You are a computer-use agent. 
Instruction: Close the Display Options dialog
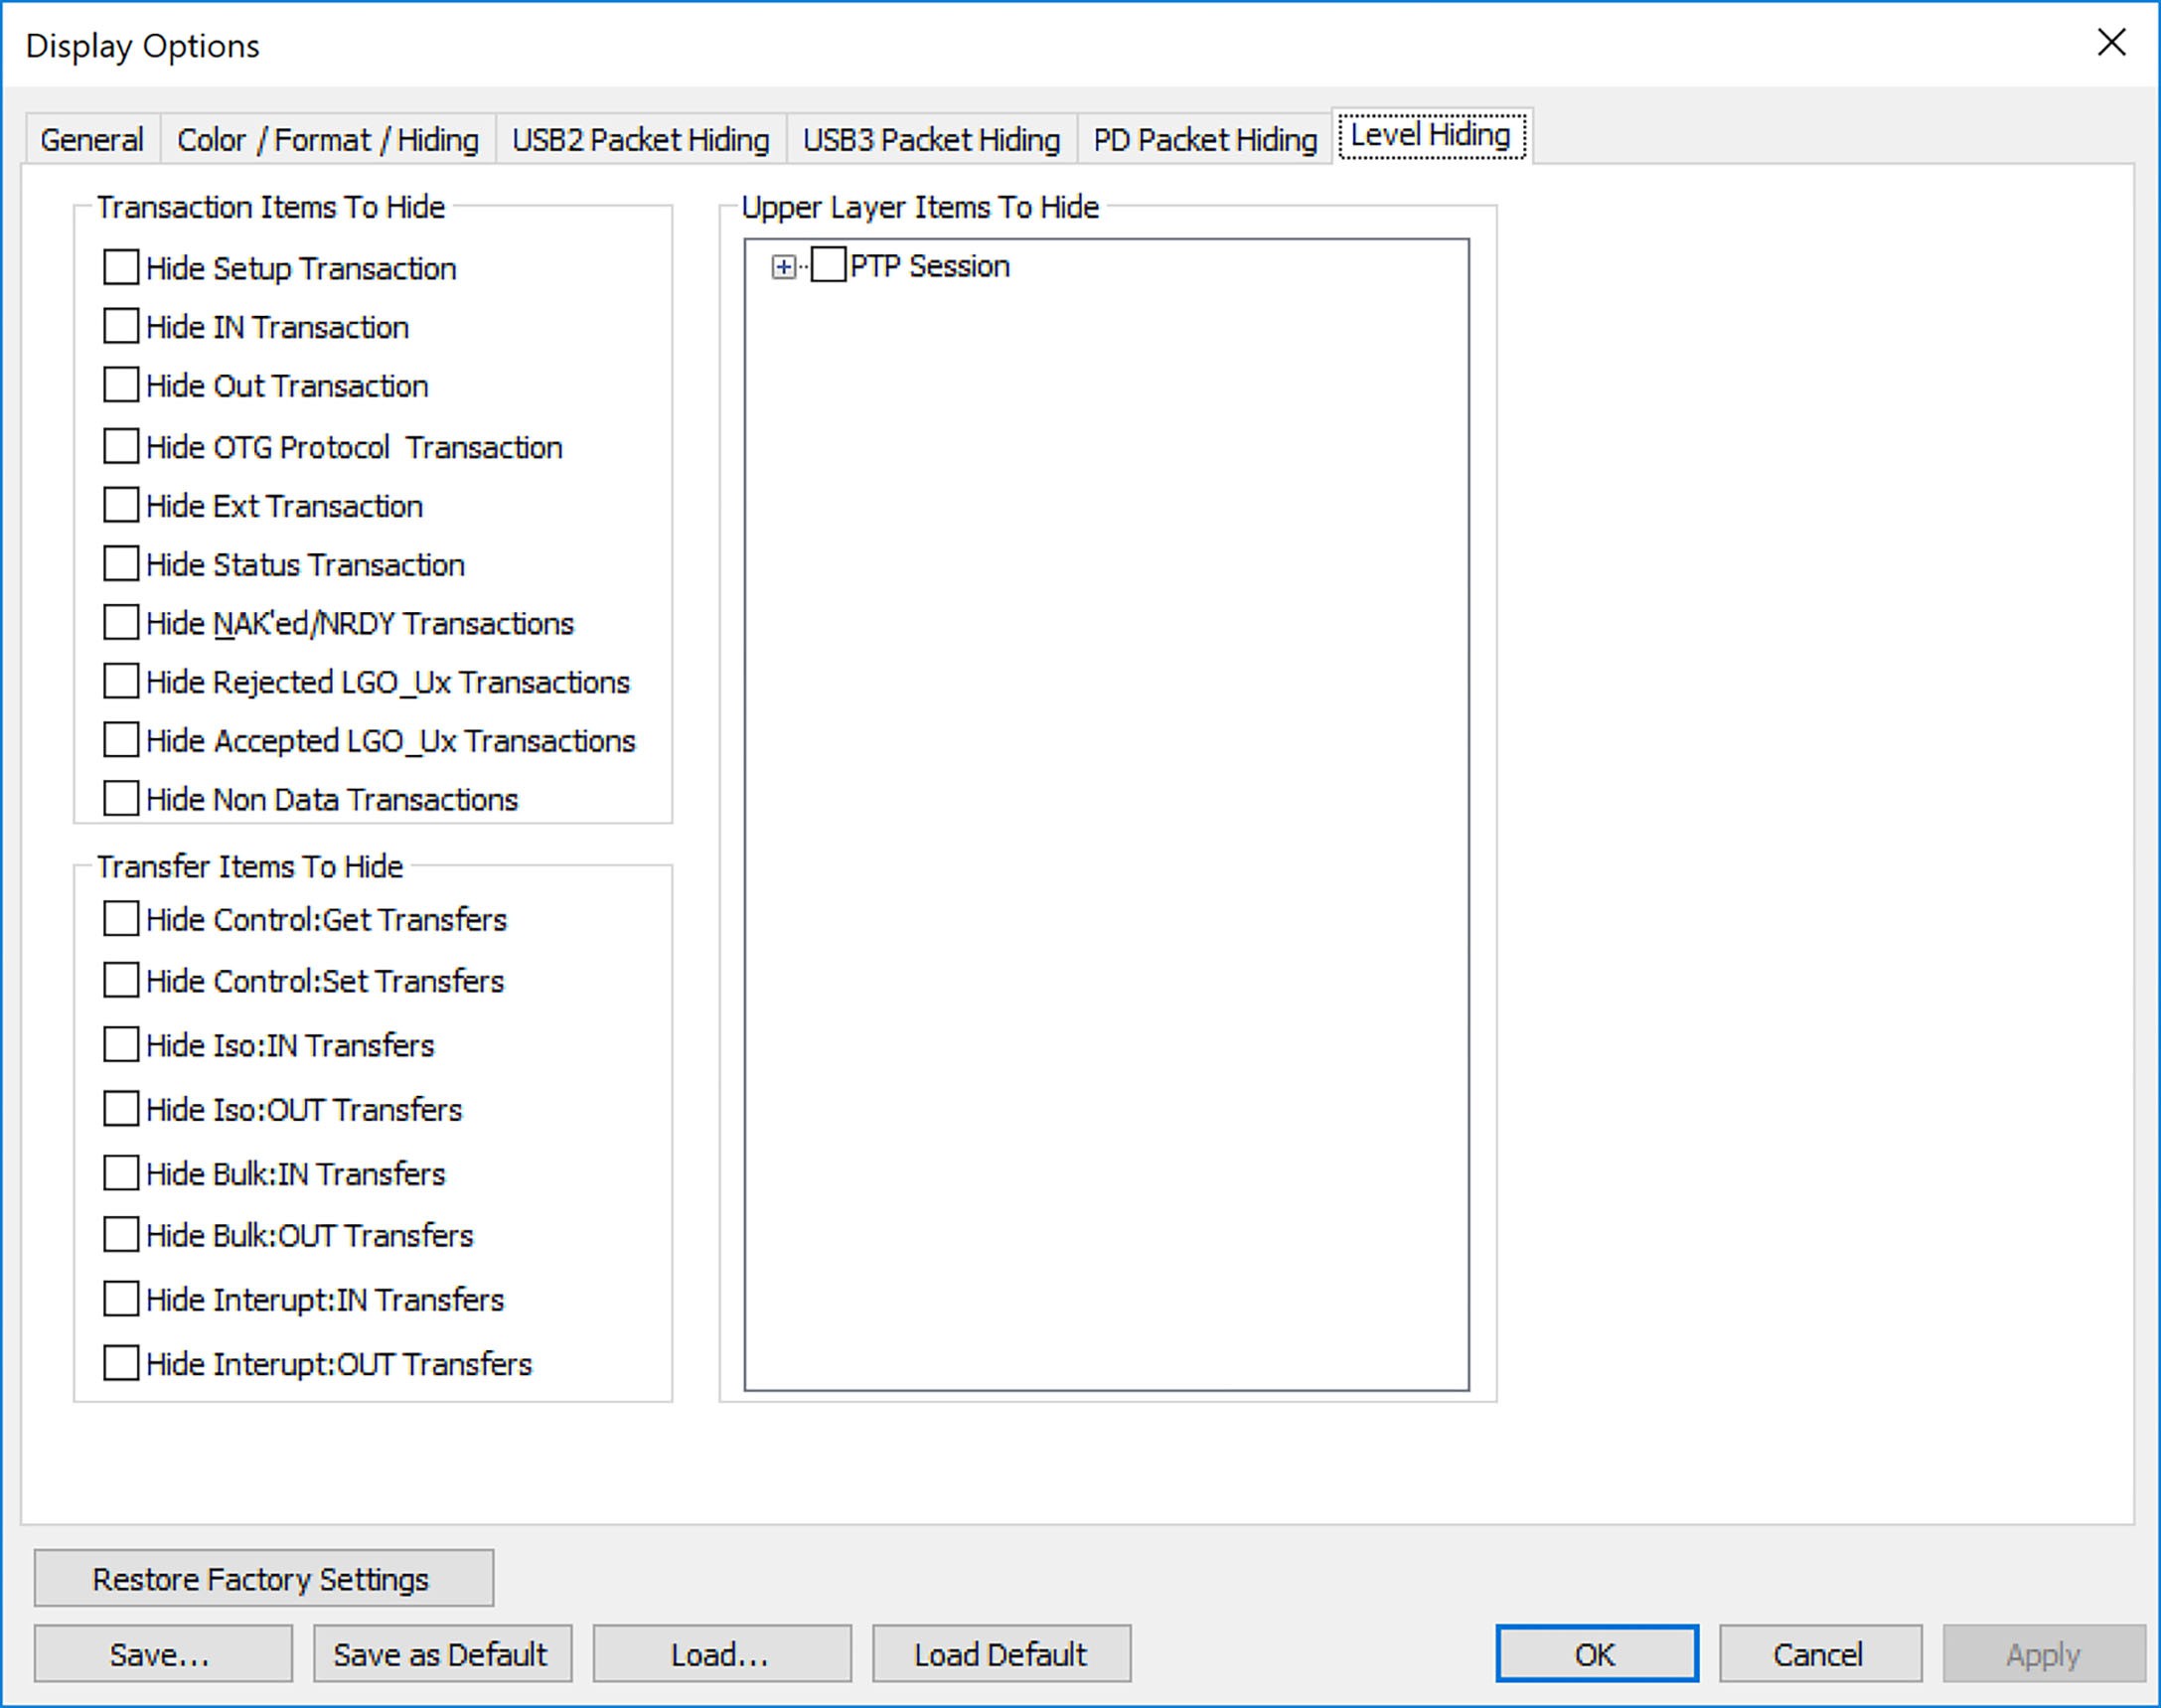coord(2111,43)
